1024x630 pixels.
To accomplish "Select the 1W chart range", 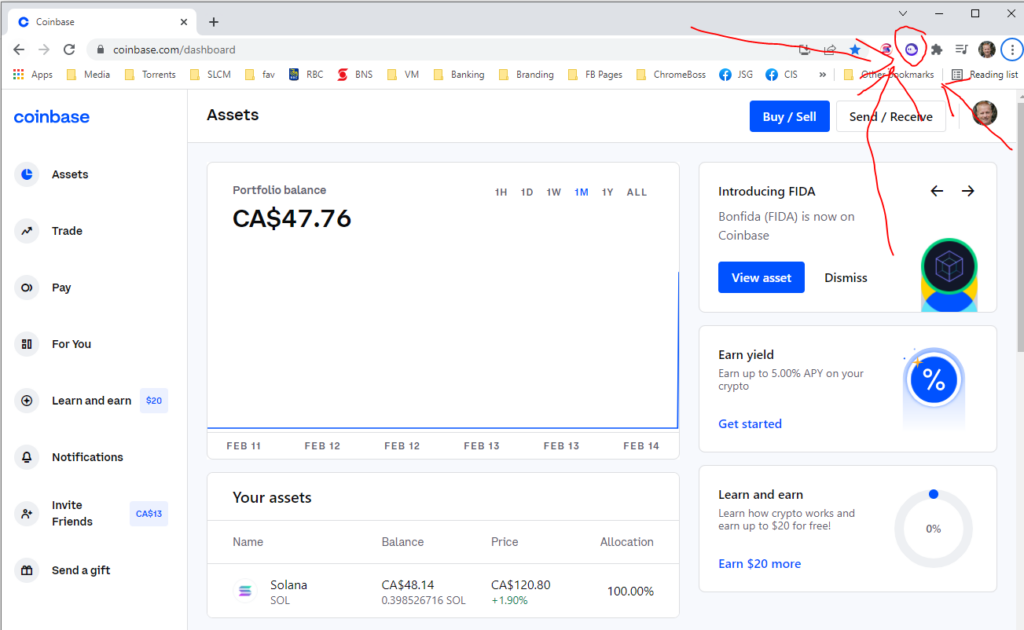I will point(554,192).
